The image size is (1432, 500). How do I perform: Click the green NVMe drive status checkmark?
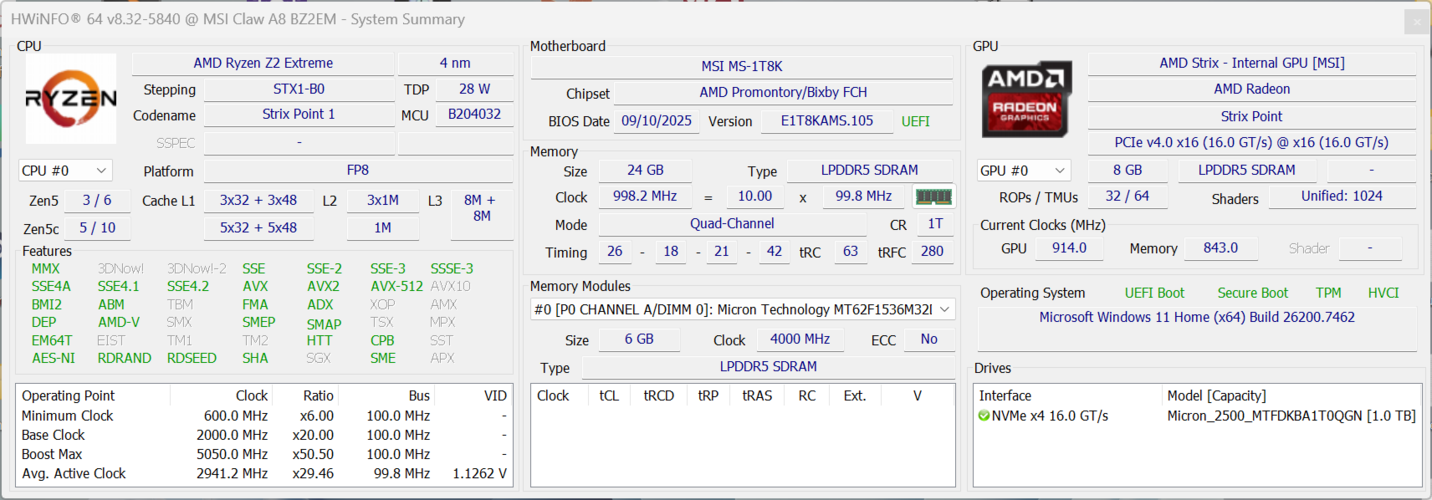click(984, 416)
